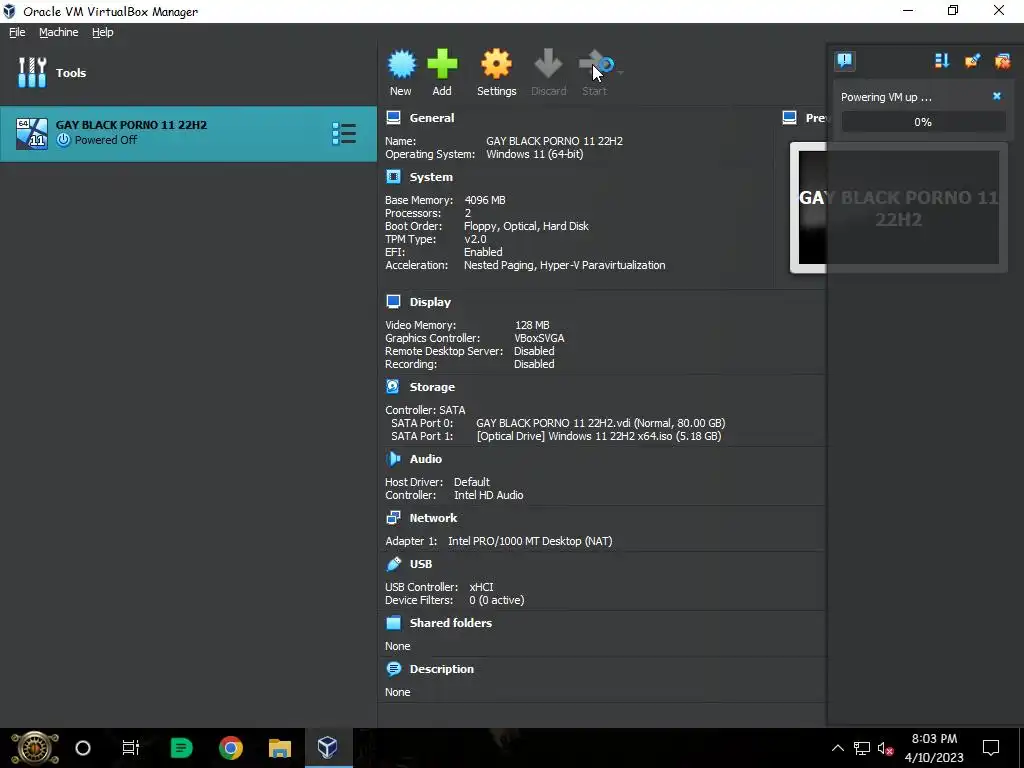Click the Powering VM up label
Image resolution: width=1024 pixels, height=768 pixels.
(x=886, y=97)
